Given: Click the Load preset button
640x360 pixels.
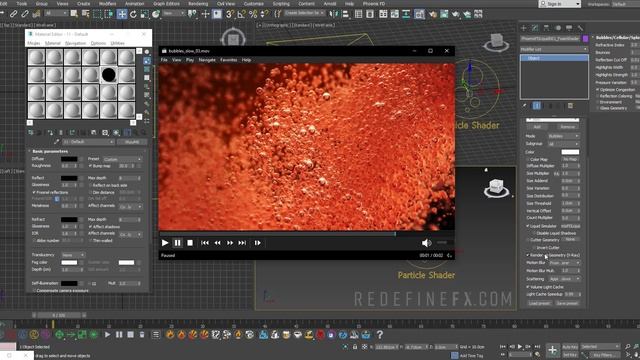Looking at the screenshot, I should pos(540,303).
